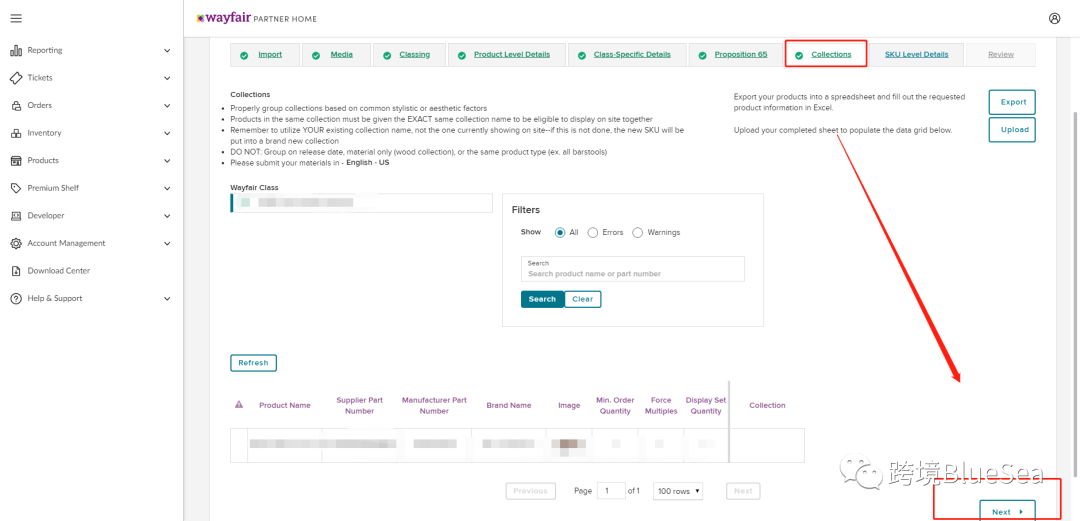Expand the Account Management chevron

pos(167,243)
